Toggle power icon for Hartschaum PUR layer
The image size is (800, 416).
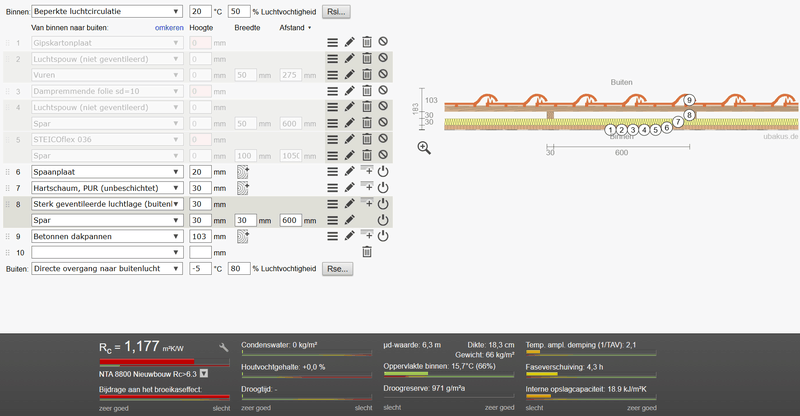pyautogui.click(x=383, y=187)
